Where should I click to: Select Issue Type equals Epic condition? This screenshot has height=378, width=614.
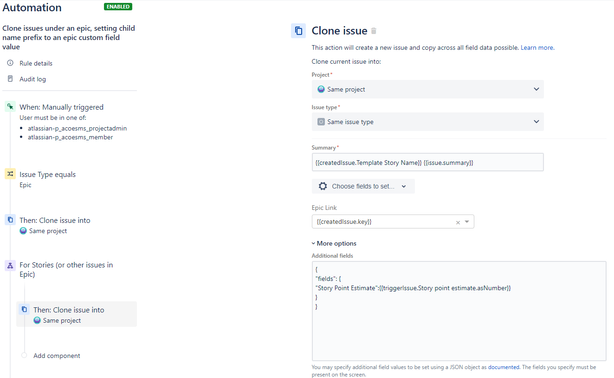point(48,179)
